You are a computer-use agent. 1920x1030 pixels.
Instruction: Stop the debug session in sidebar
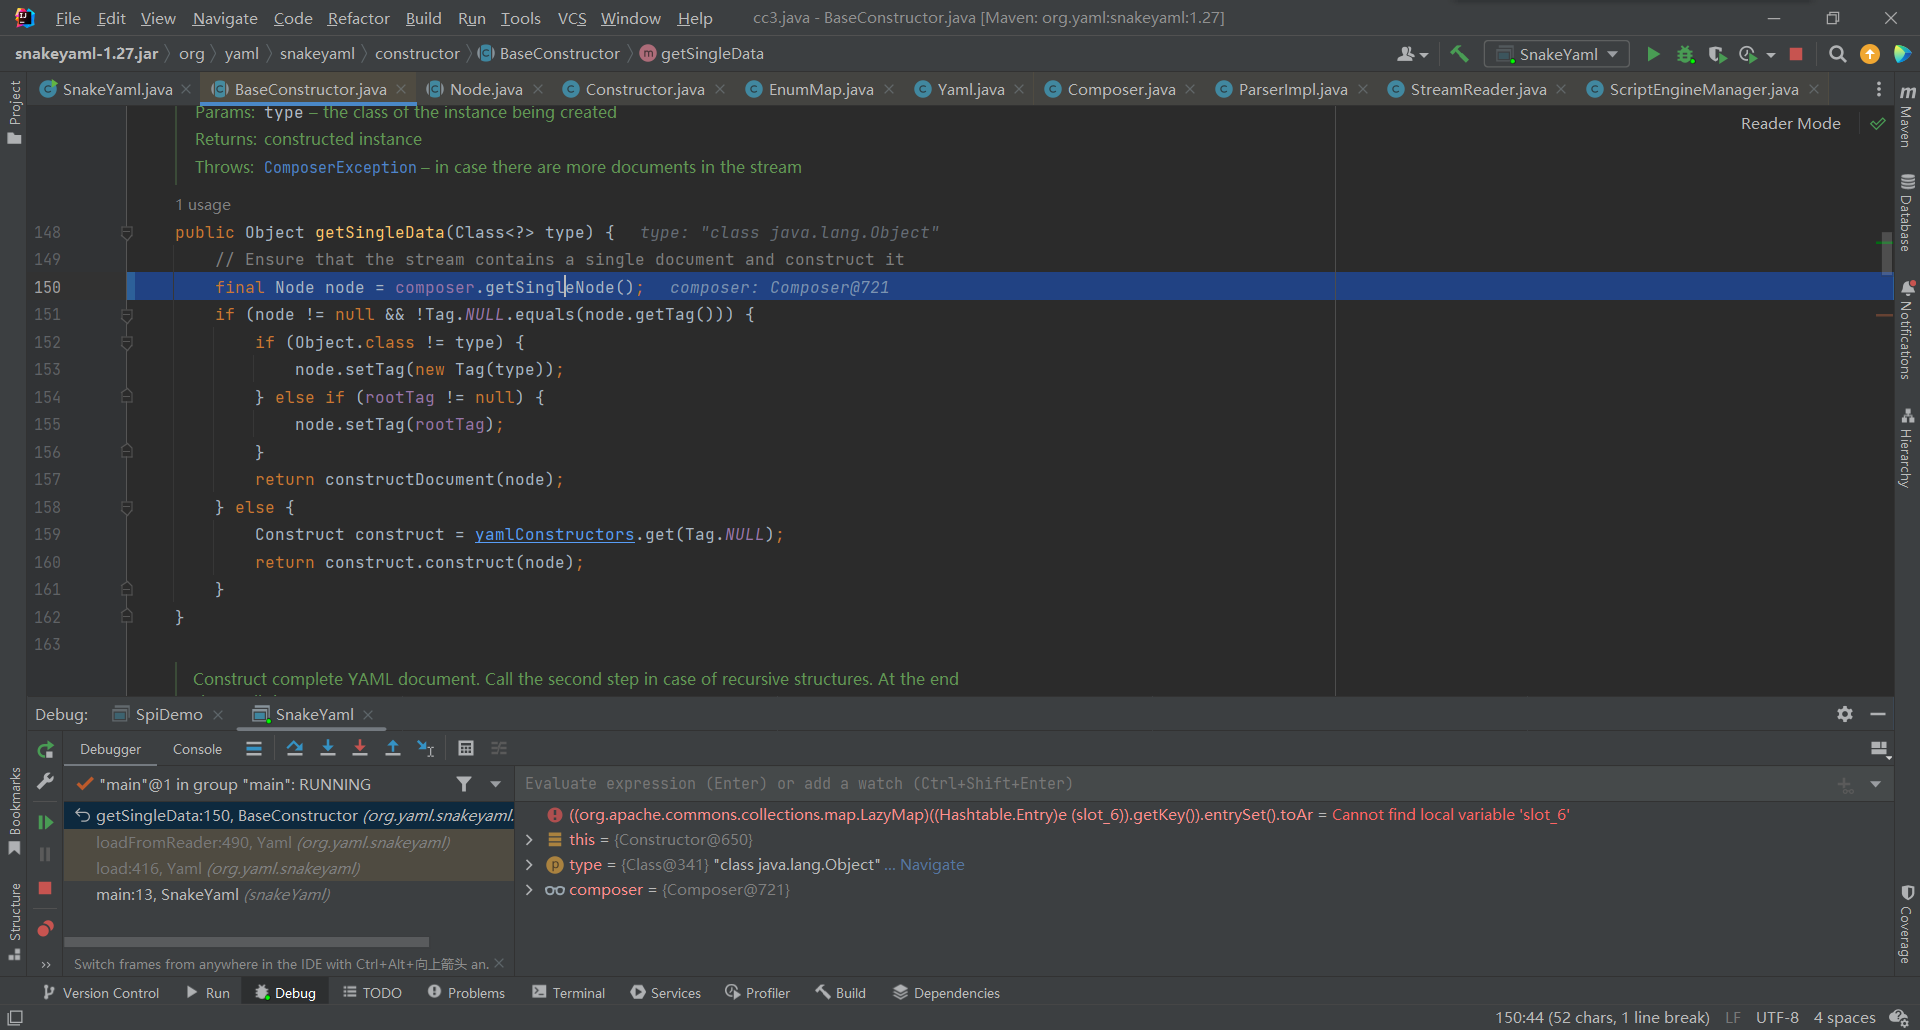pos(45,888)
